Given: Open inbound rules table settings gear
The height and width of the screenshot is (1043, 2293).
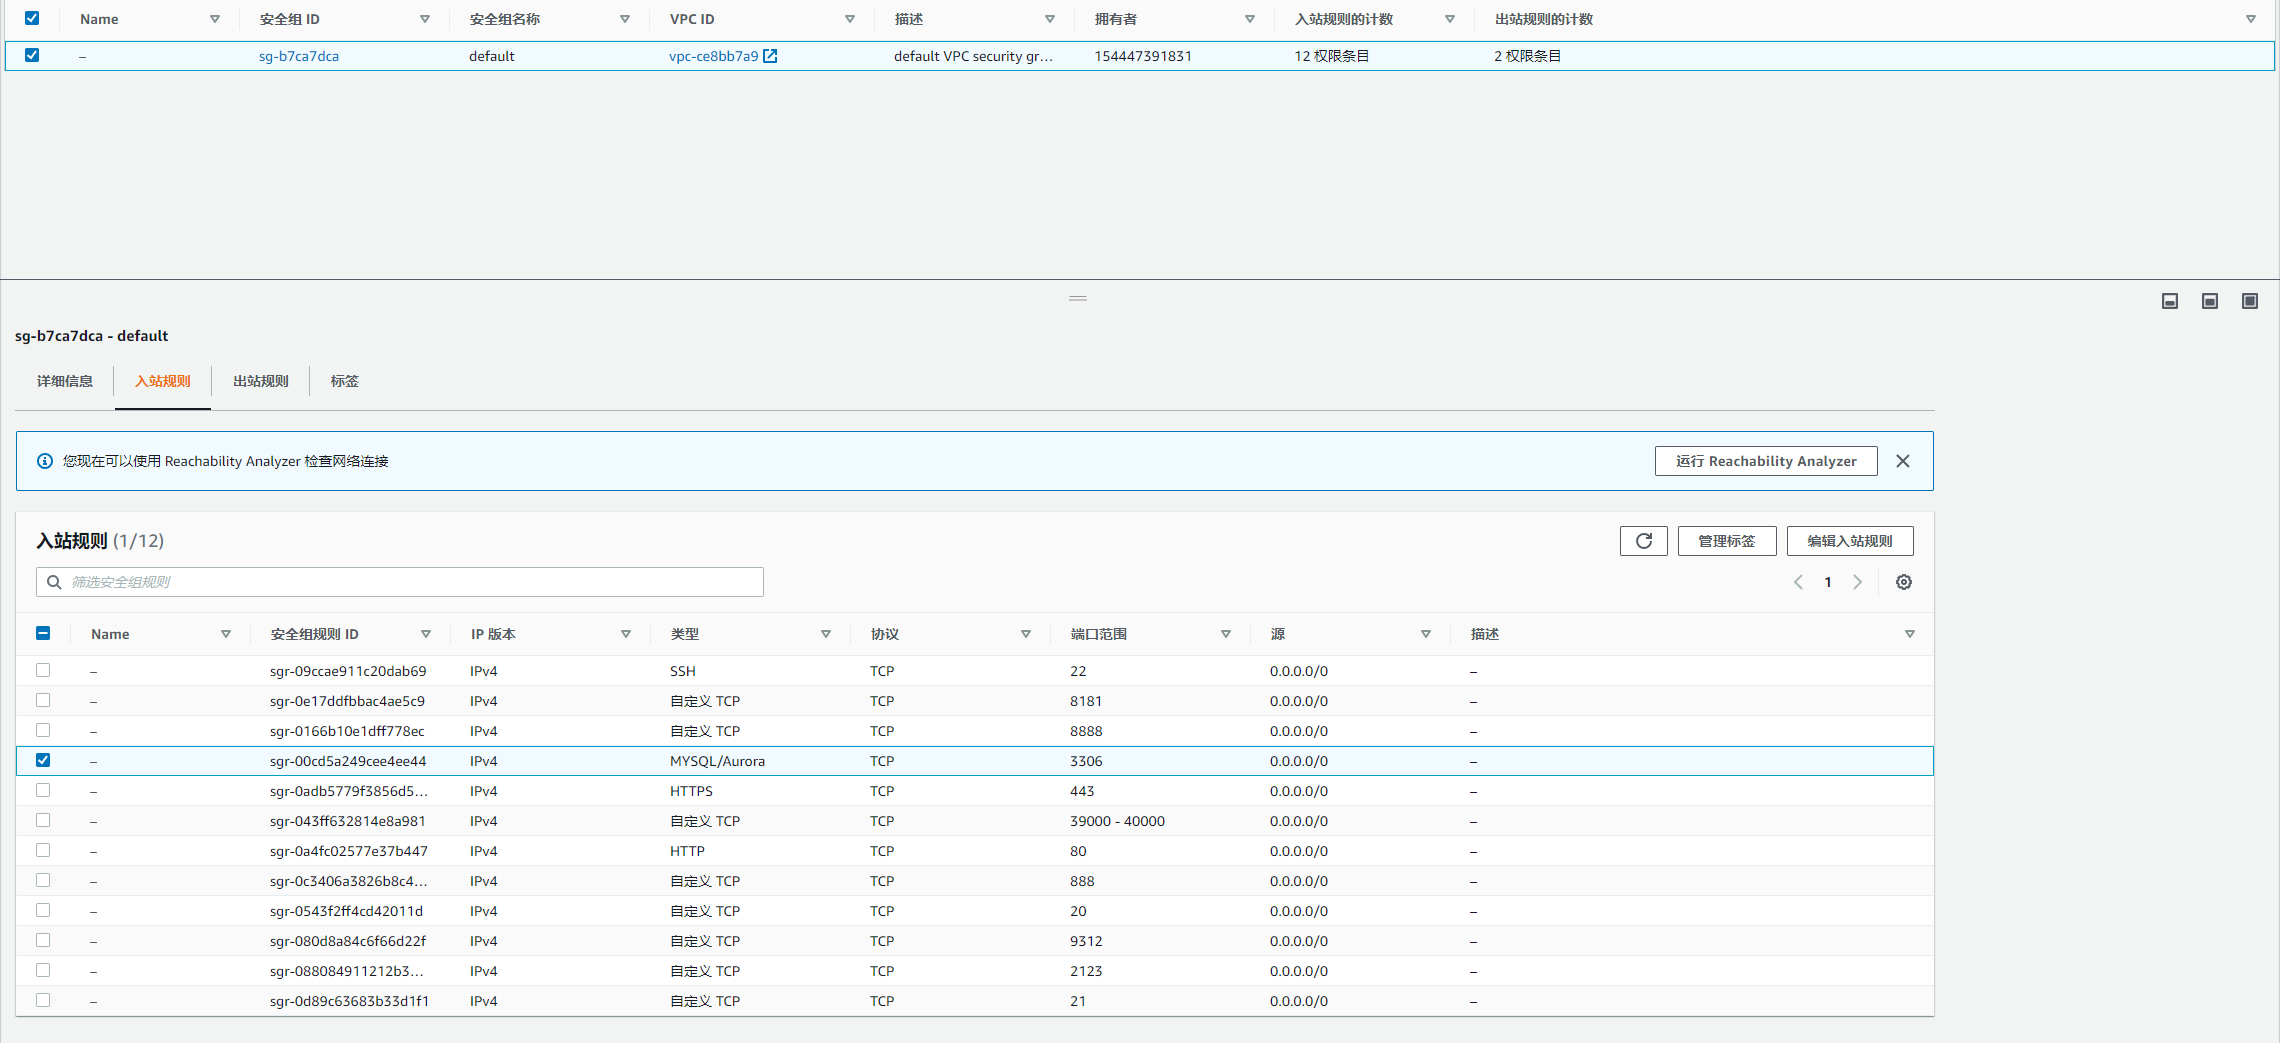Looking at the screenshot, I should pyautogui.click(x=1904, y=582).
